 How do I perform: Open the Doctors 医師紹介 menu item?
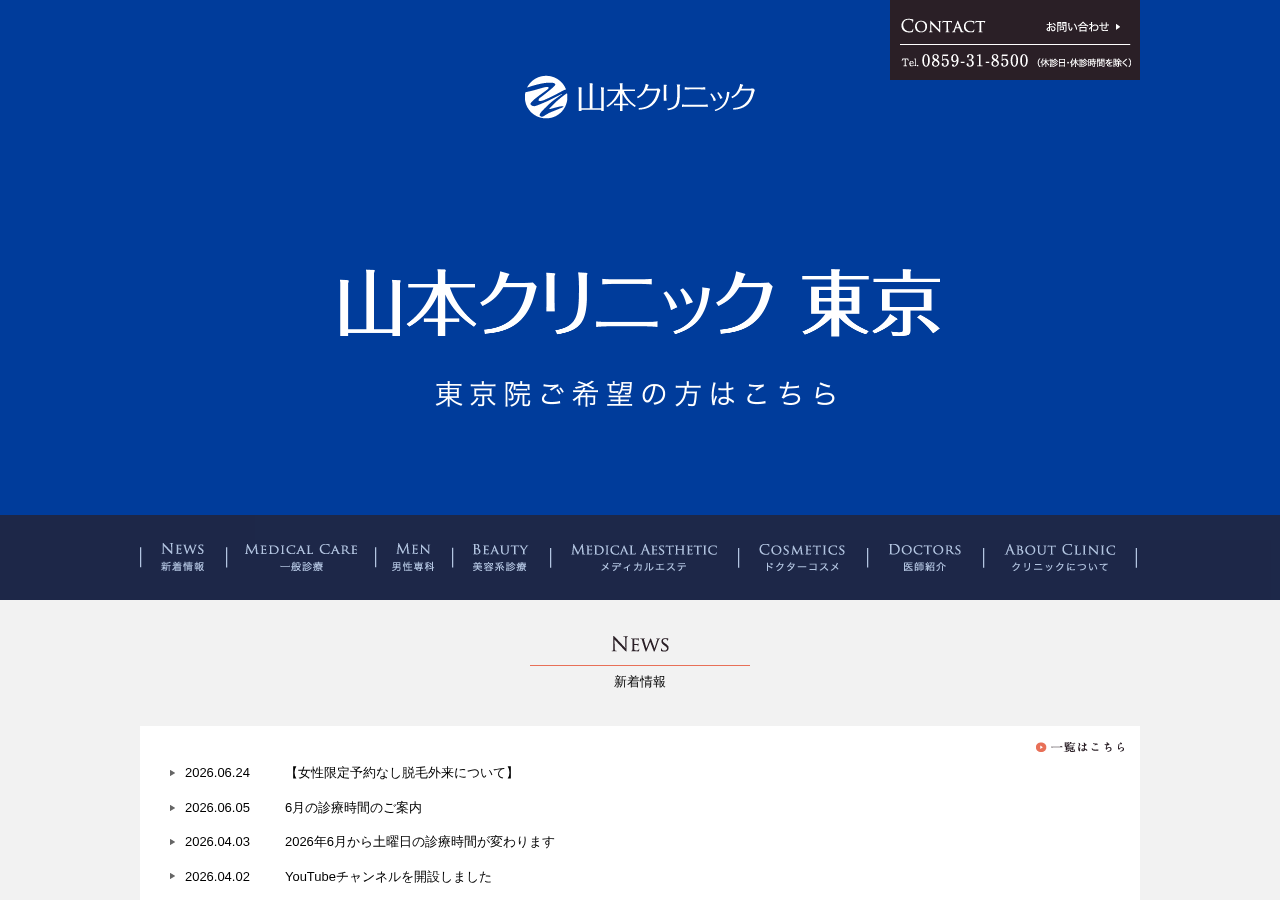click(925, 557)
